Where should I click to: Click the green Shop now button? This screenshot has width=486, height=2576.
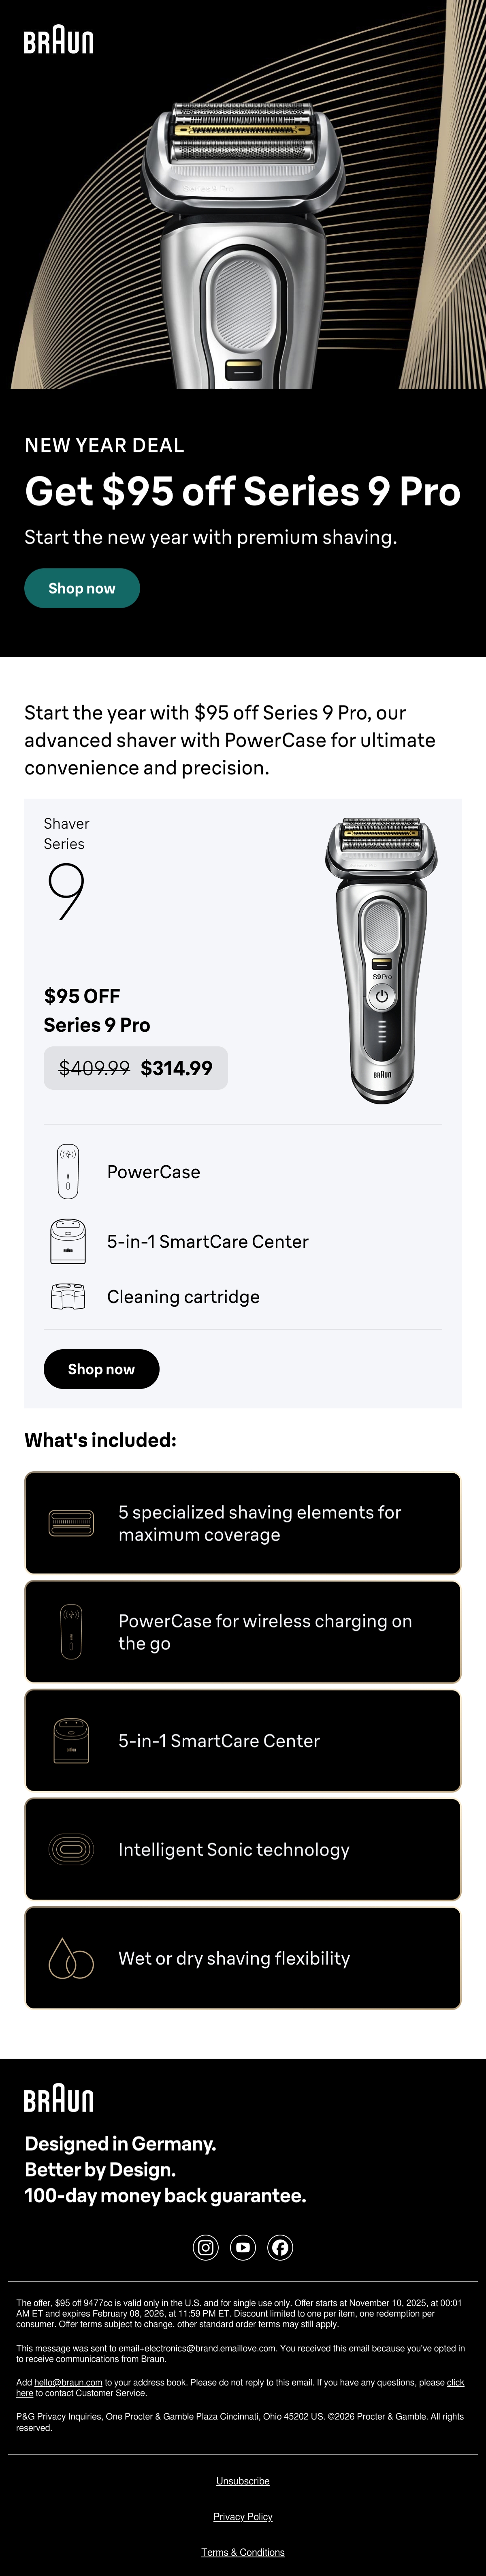82,588
